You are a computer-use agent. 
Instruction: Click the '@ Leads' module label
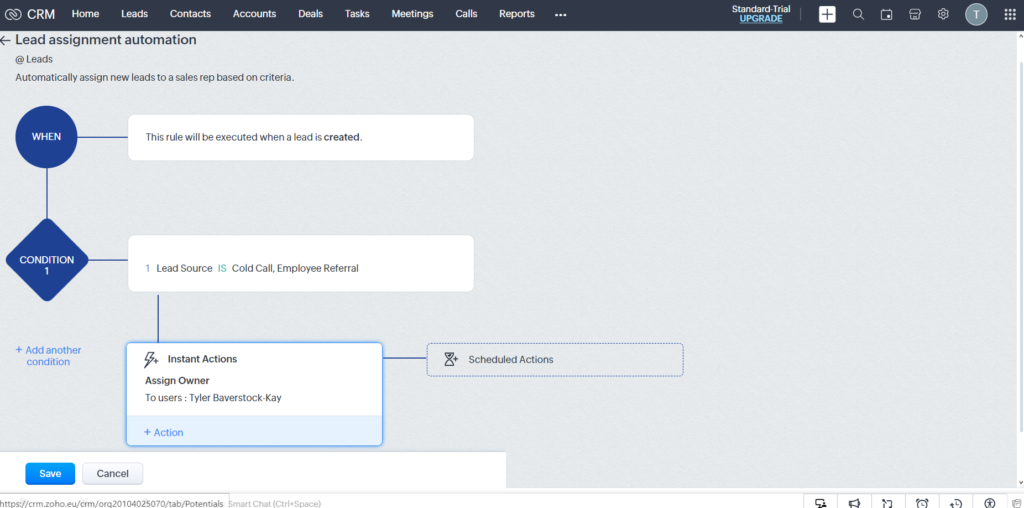coord(34,59)
